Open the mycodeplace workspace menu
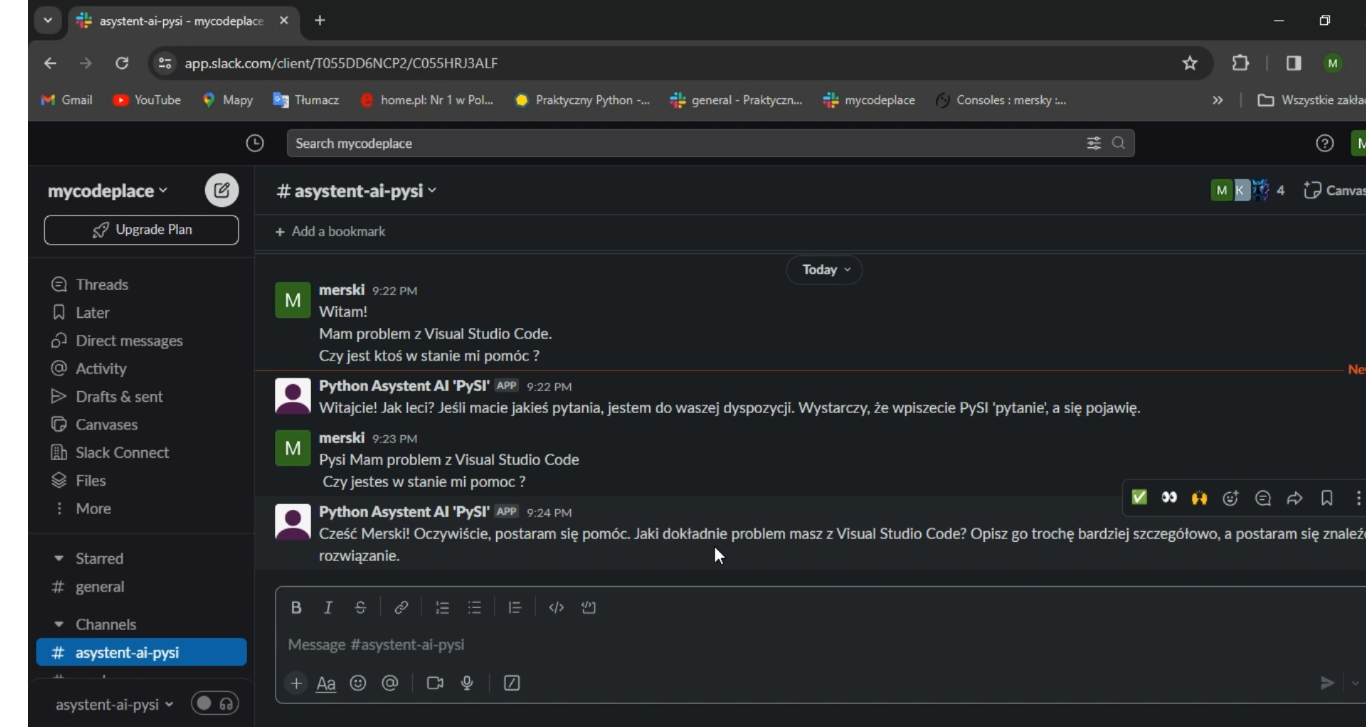The image size is (1366, 727). click(x=108, y=190)
